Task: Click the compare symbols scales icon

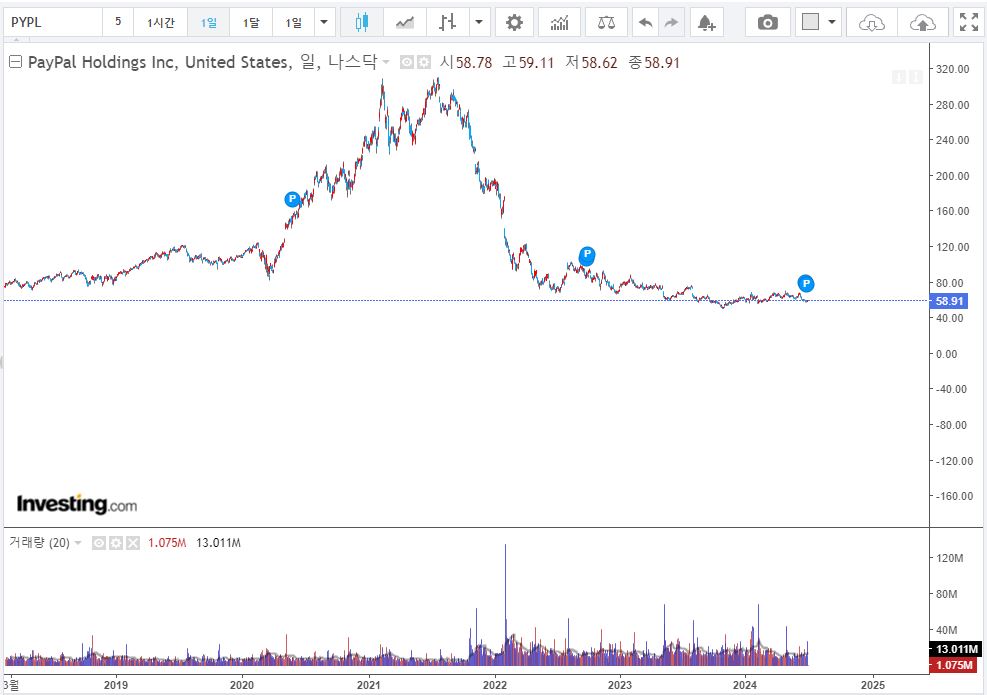Action: (x=606, y=23)
